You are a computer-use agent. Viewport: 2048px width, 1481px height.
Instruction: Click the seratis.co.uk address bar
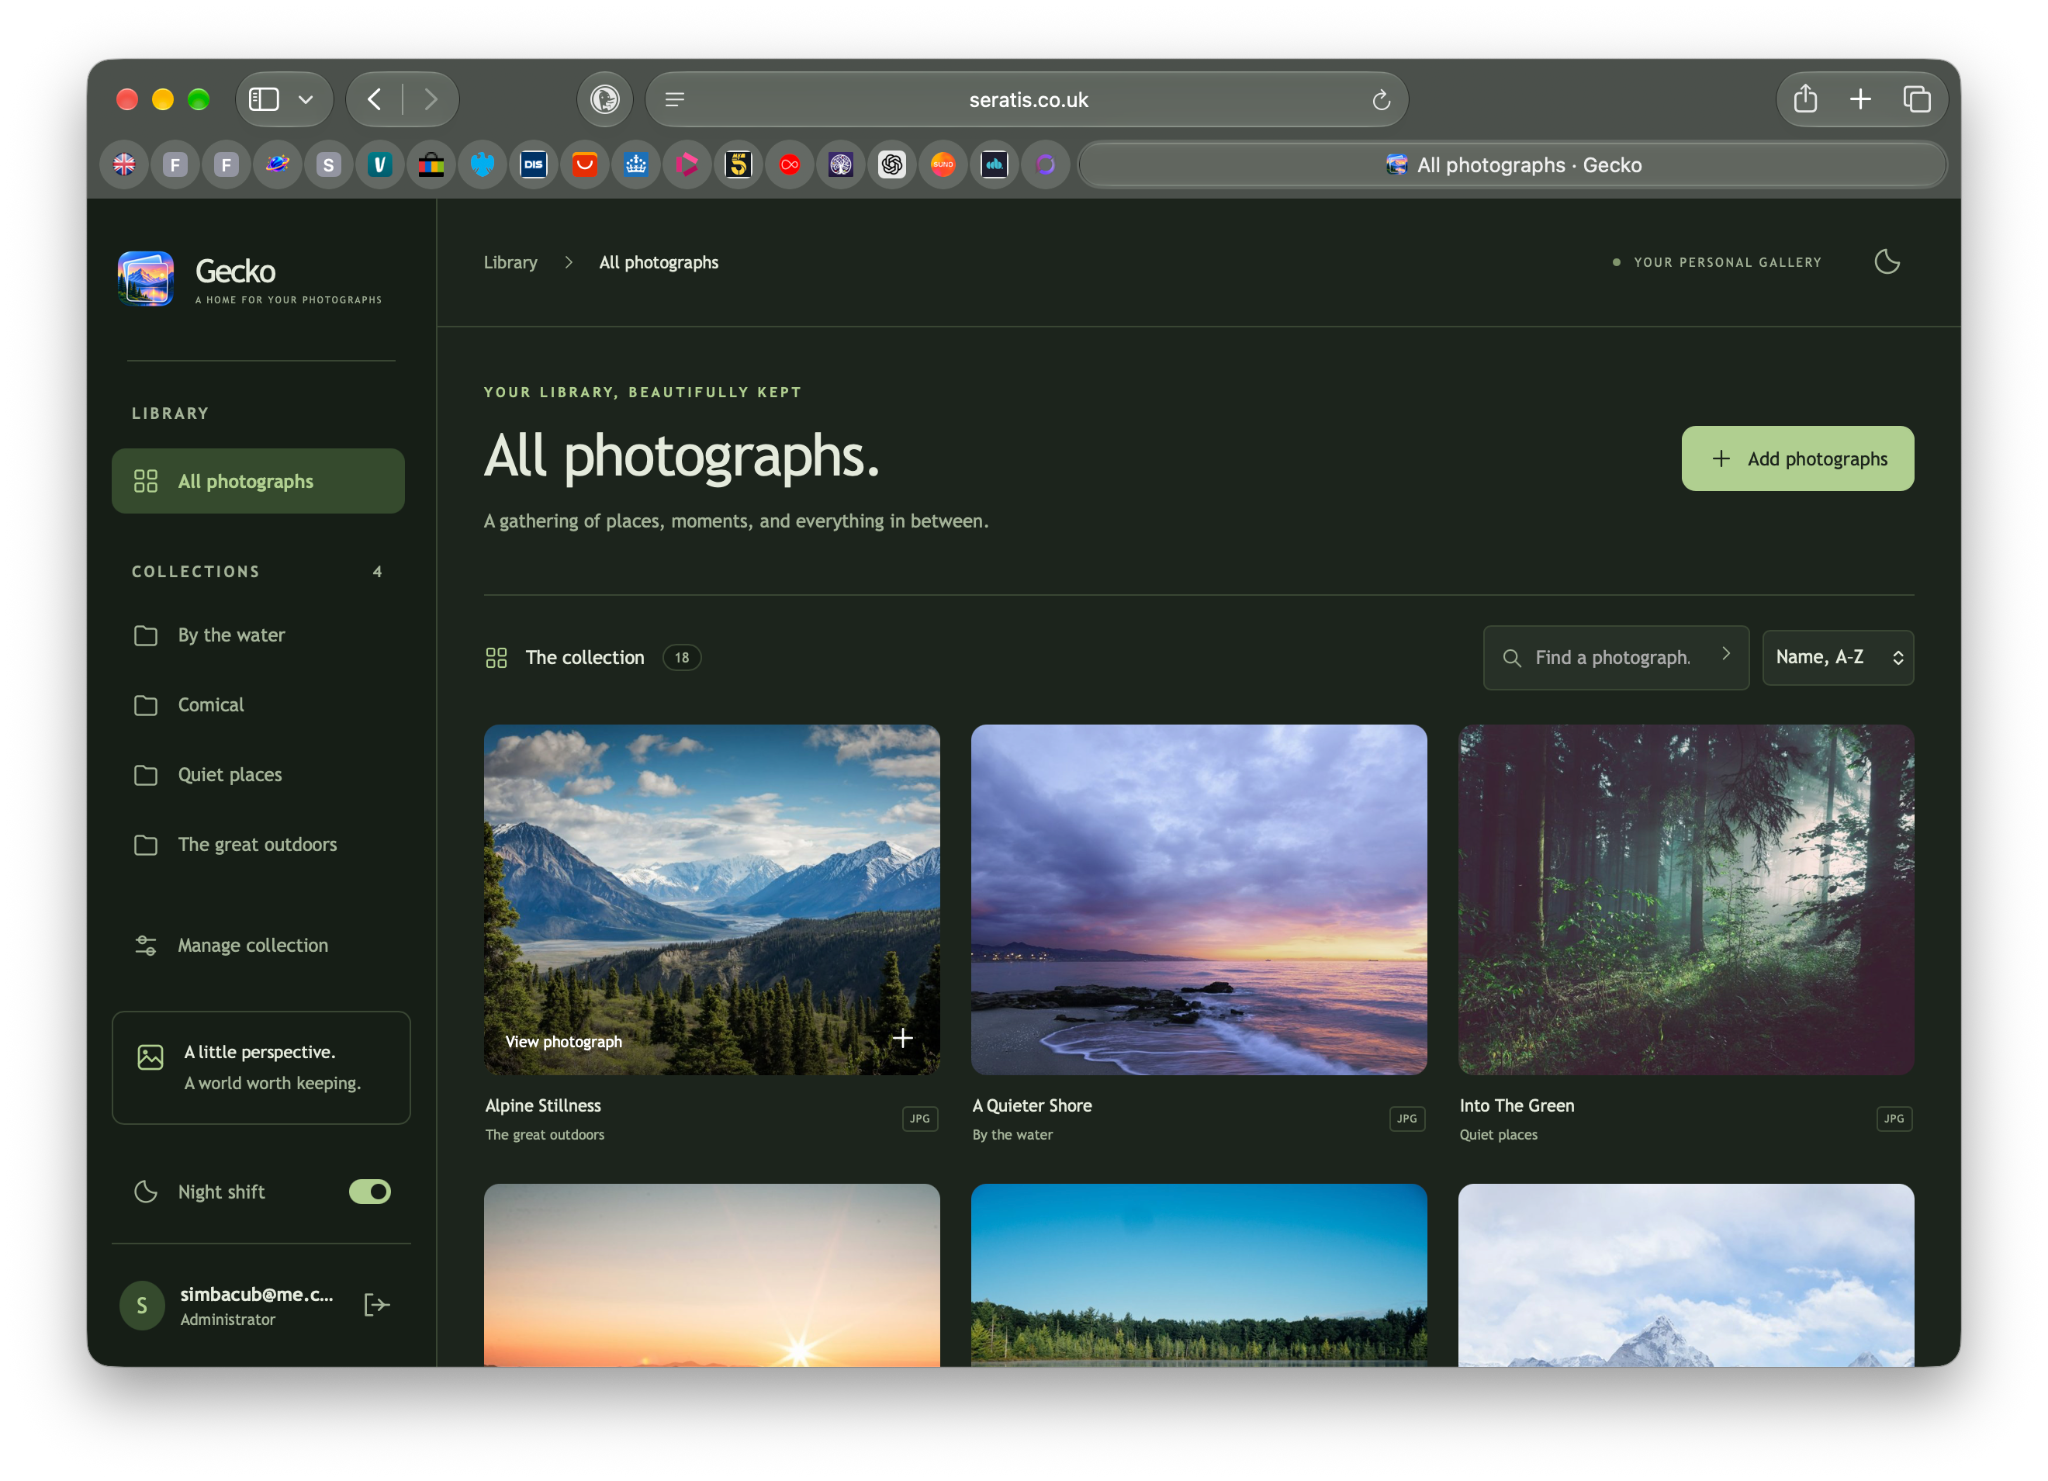coord(1027,100)
